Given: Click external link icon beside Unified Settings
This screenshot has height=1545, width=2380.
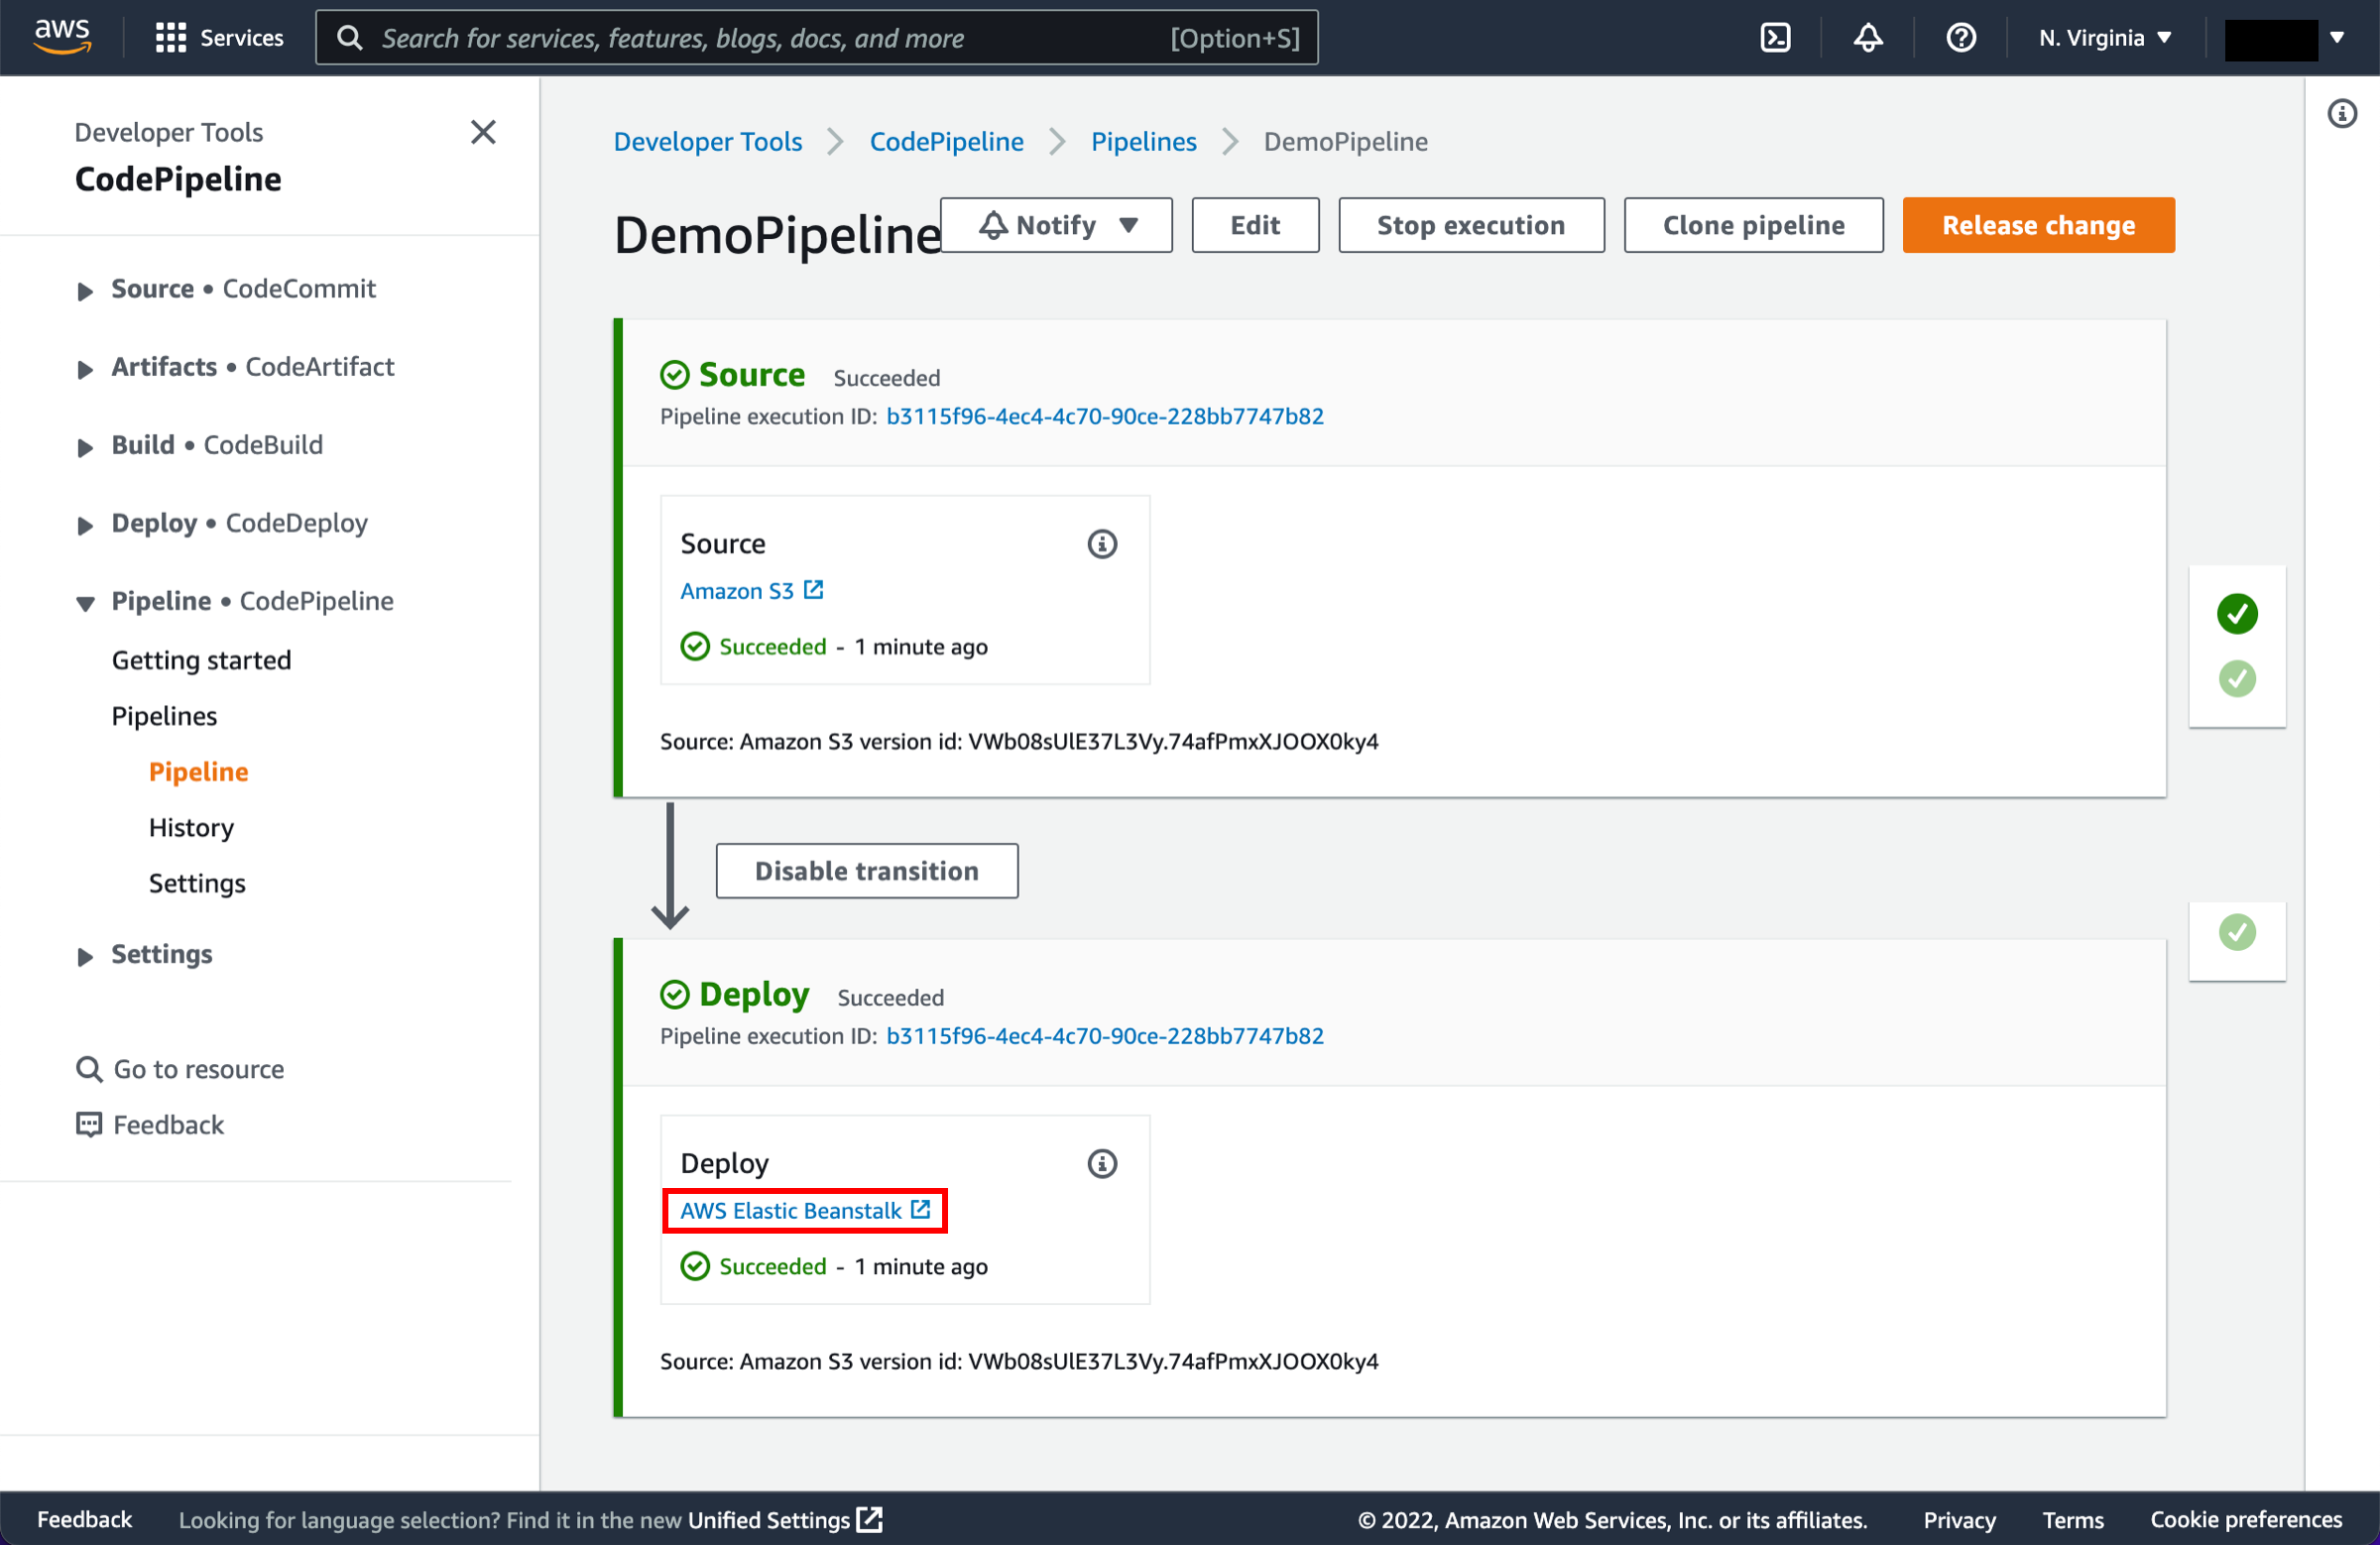Looking at the screenshot, I should click(870, 1520).
